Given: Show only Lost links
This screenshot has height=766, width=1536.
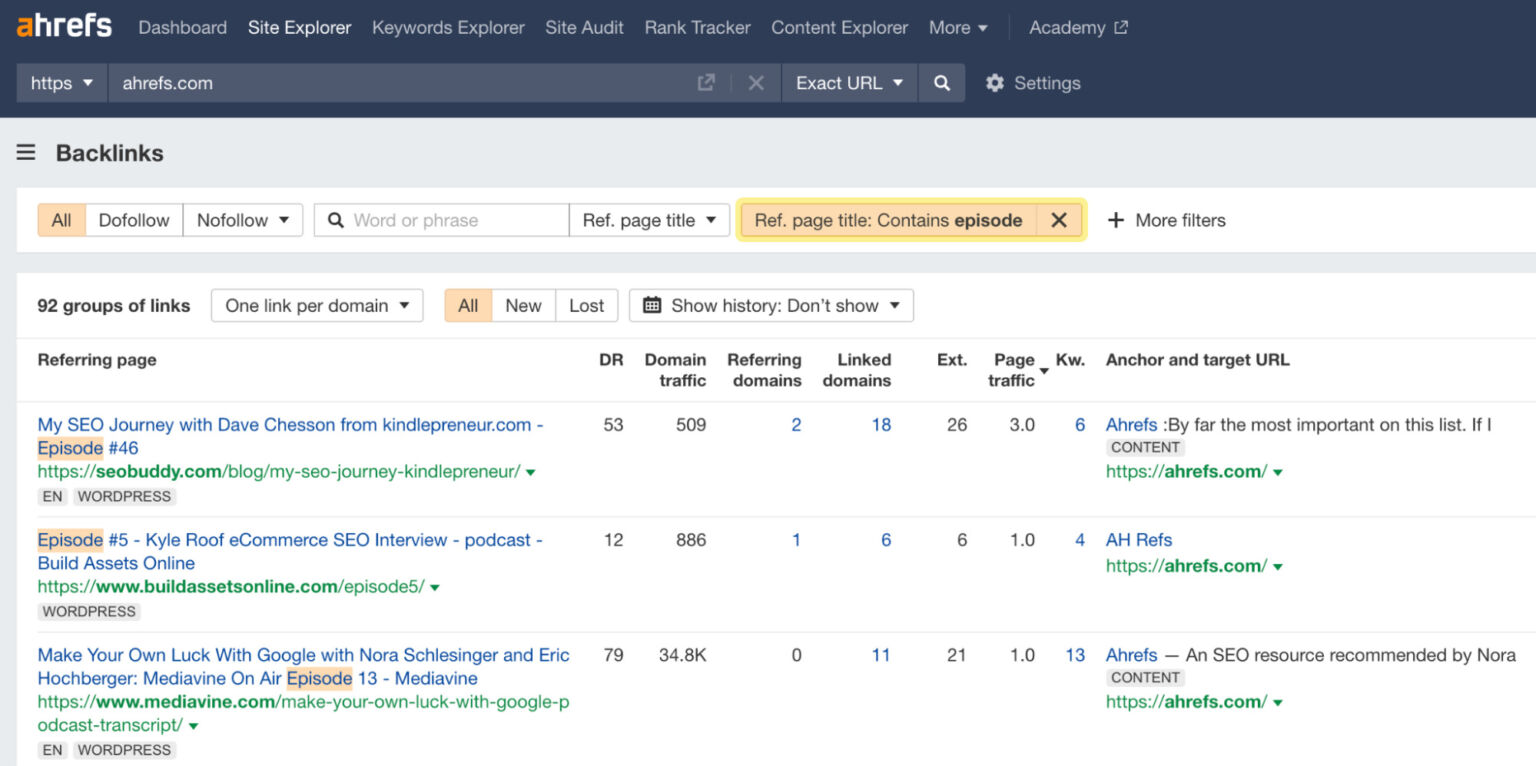Looking at the screenshot, I should click(x=586, y=305).
